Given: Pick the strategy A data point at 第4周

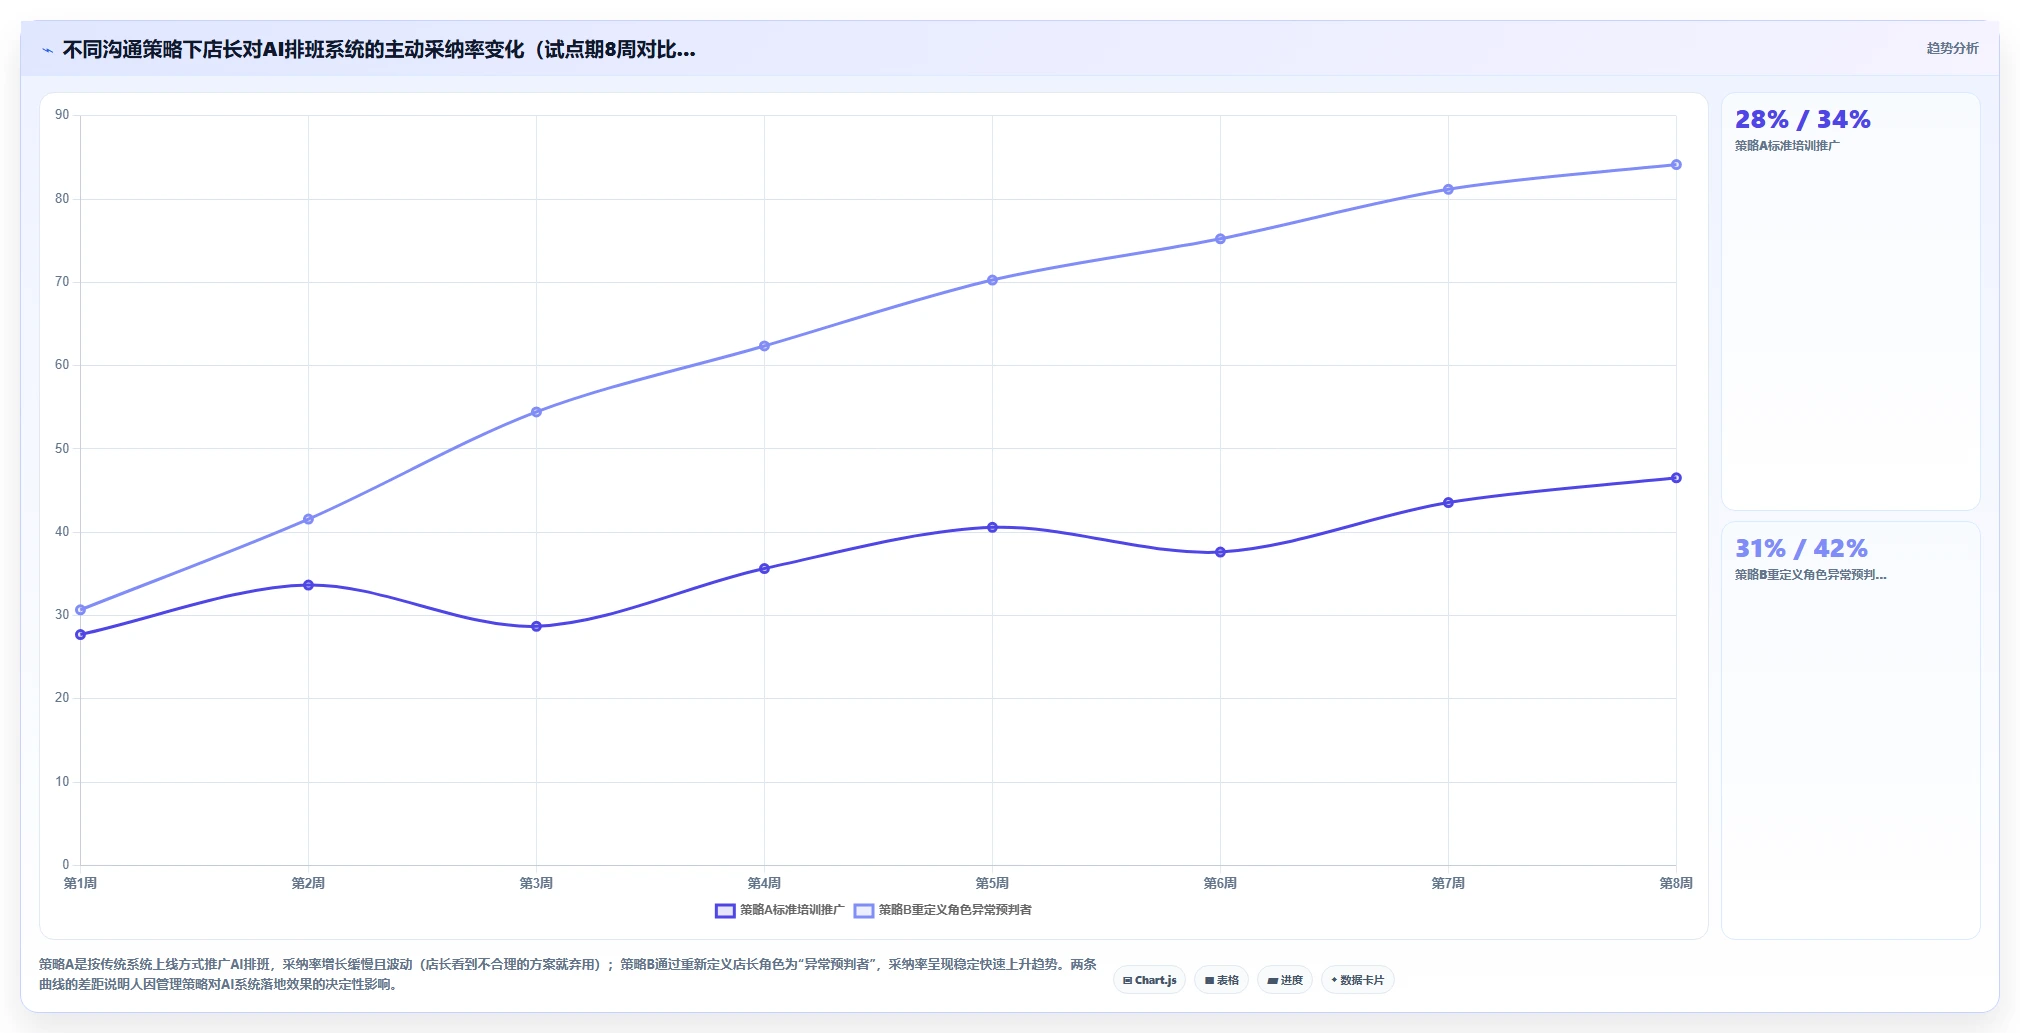Looking at the screenshot, I should (x=764, y=569).
